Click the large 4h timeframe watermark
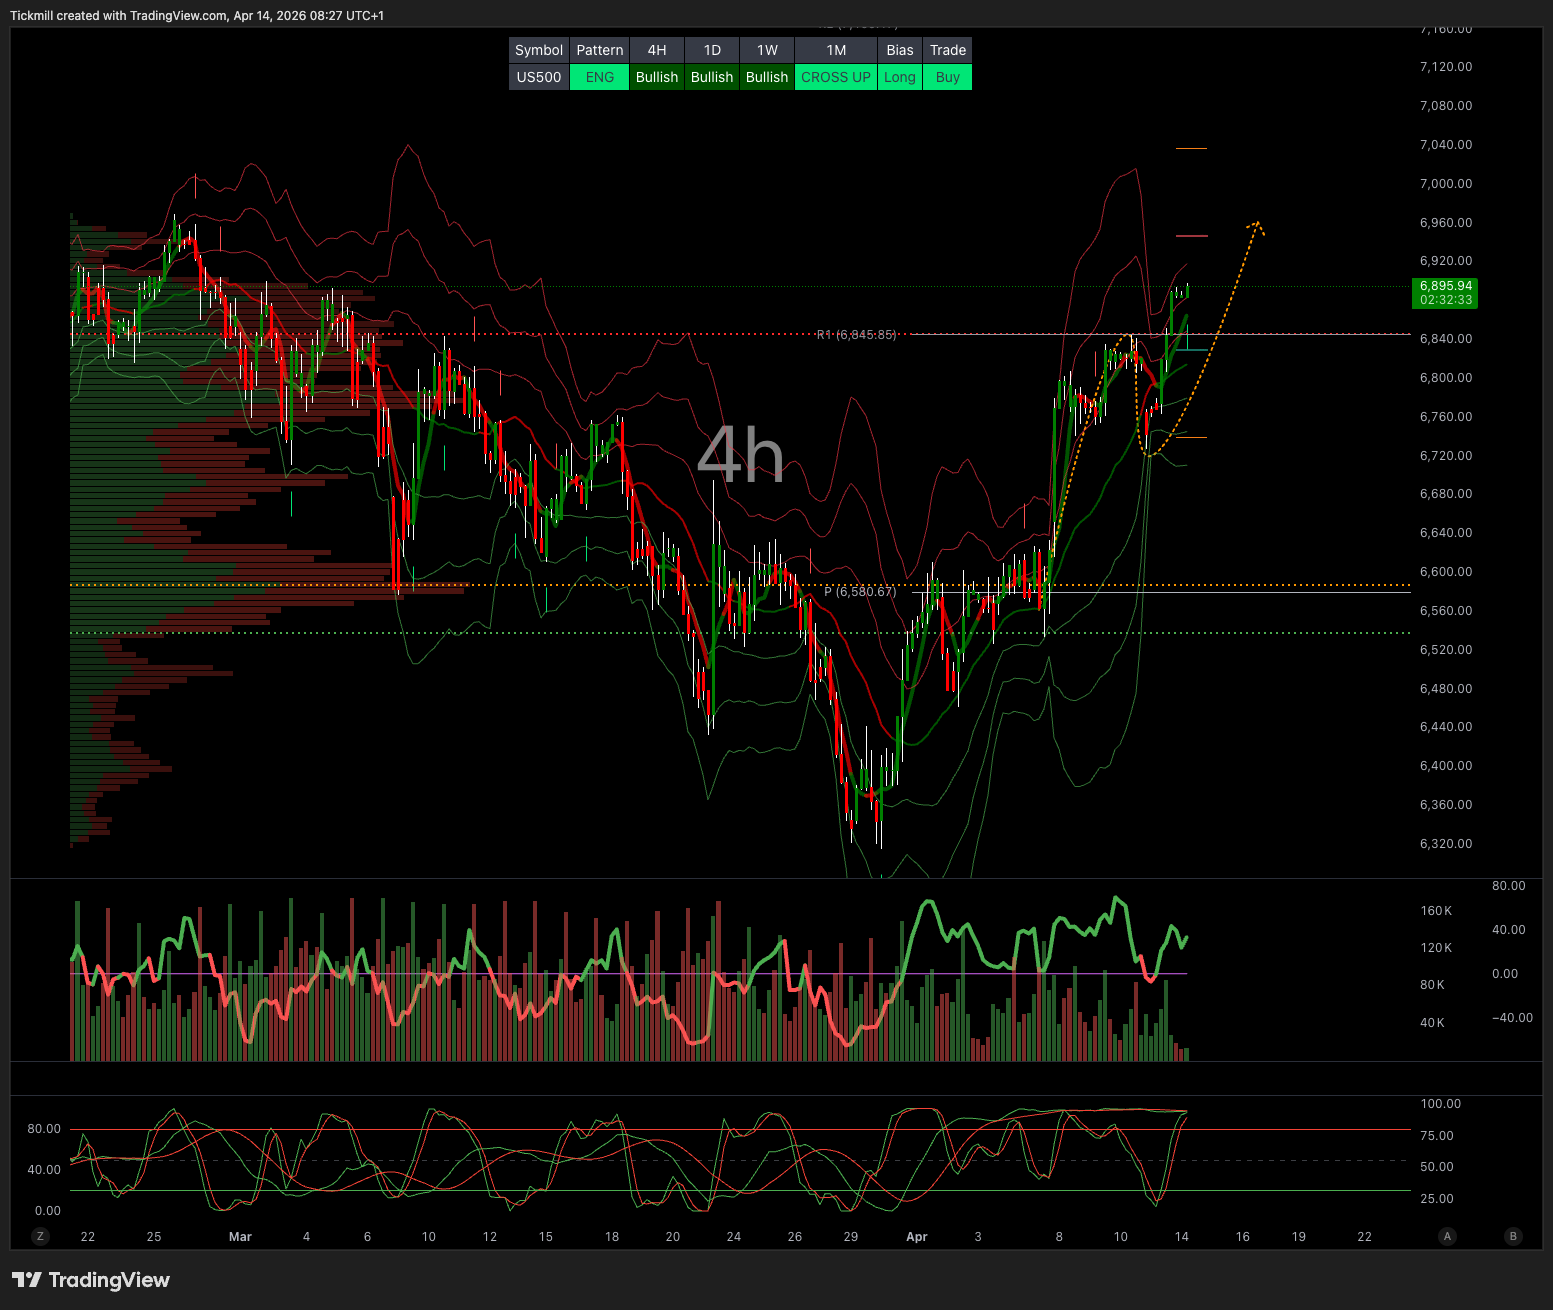Image resolution: width=1553 pixels, height=1310 pixels. tap(740, 455)
